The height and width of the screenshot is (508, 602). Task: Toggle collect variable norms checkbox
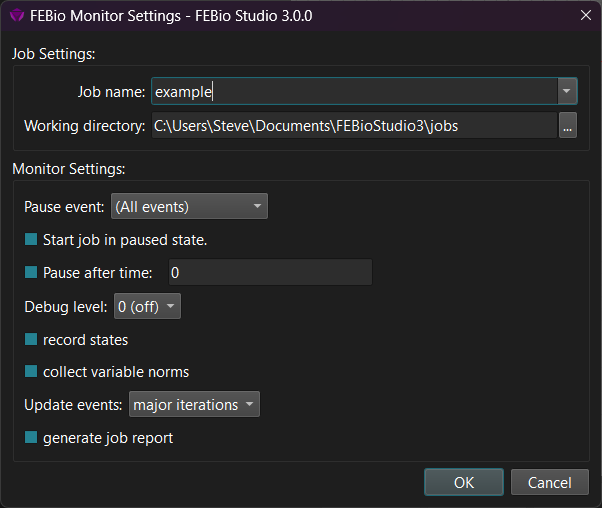(x=31, y=371)
